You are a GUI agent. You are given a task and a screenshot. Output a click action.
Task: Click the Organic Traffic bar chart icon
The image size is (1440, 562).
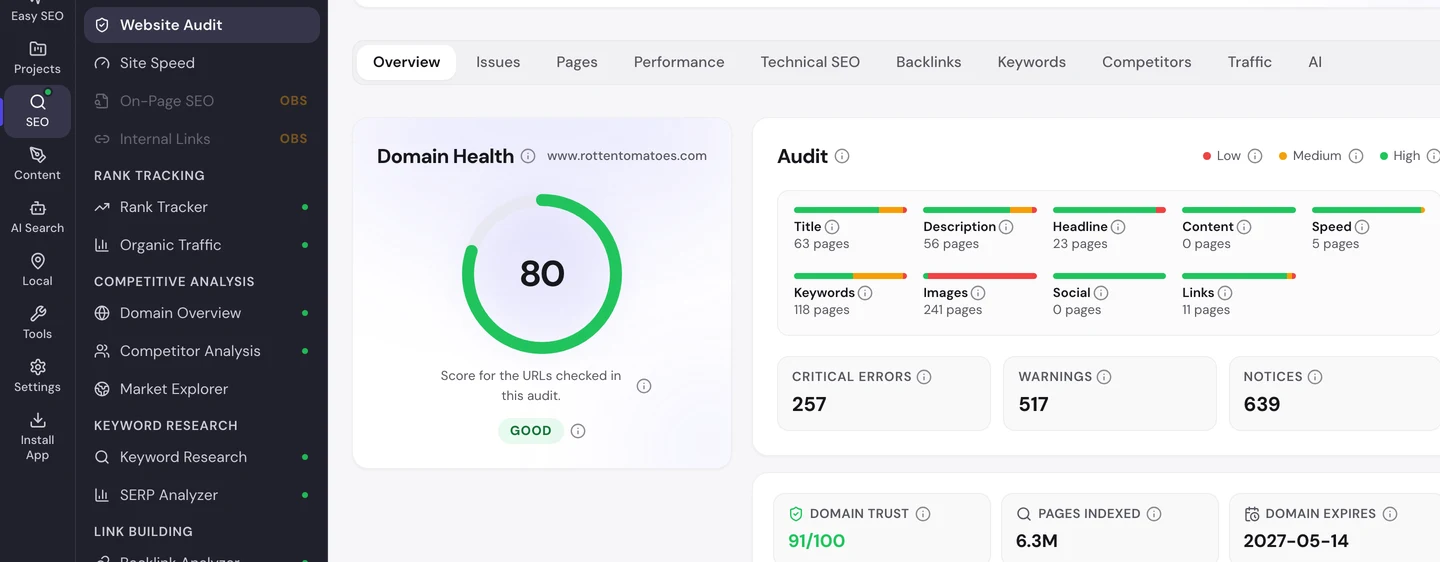tap(102, 245)
